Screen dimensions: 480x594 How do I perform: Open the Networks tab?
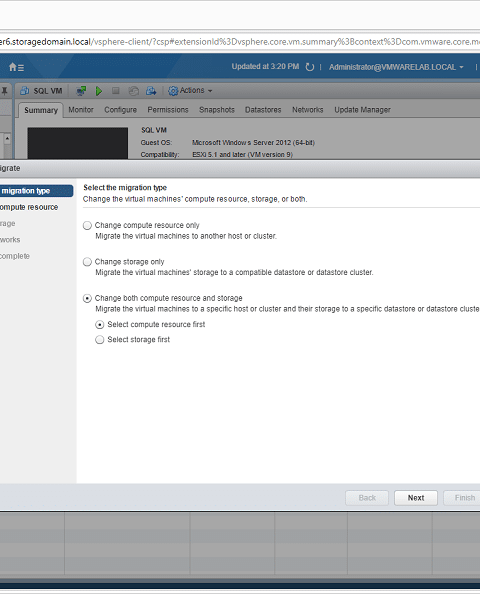[x=308, y=110]
